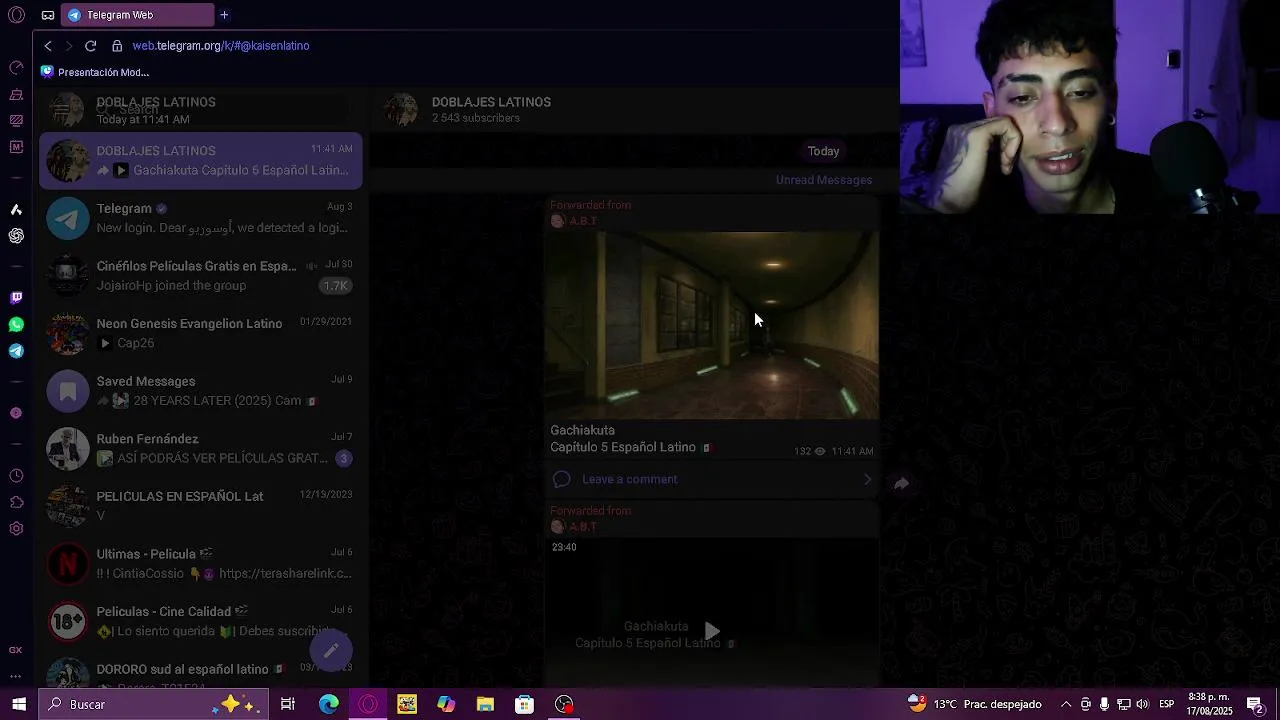Image resolution: width=1280 pixels, height=720 pixels.
Task: Open the Extensions cube icon
Action: 16,502
